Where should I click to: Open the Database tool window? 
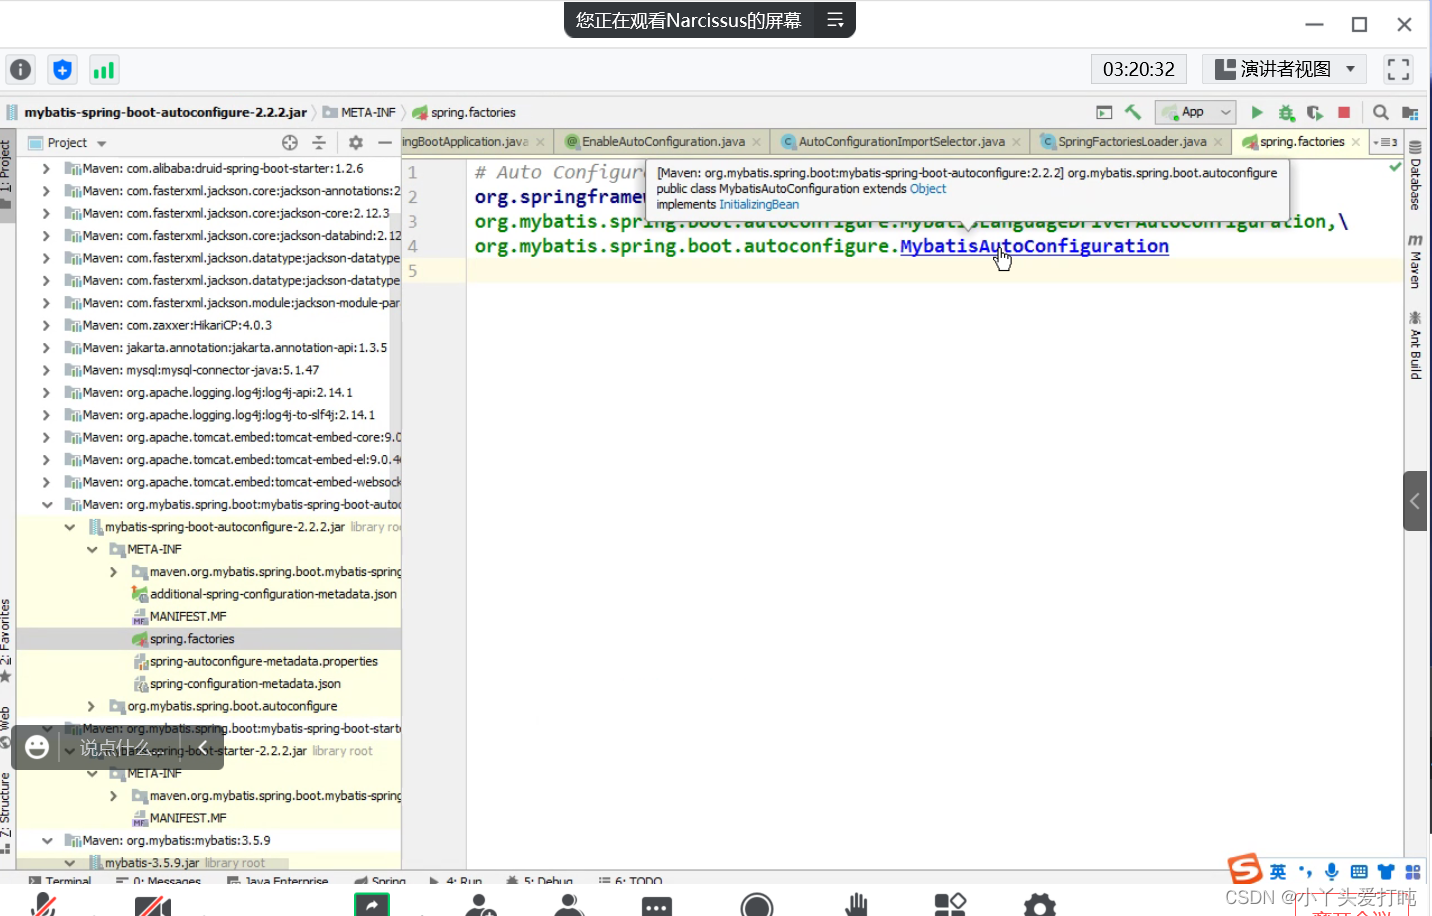(x=1415, y=176)
